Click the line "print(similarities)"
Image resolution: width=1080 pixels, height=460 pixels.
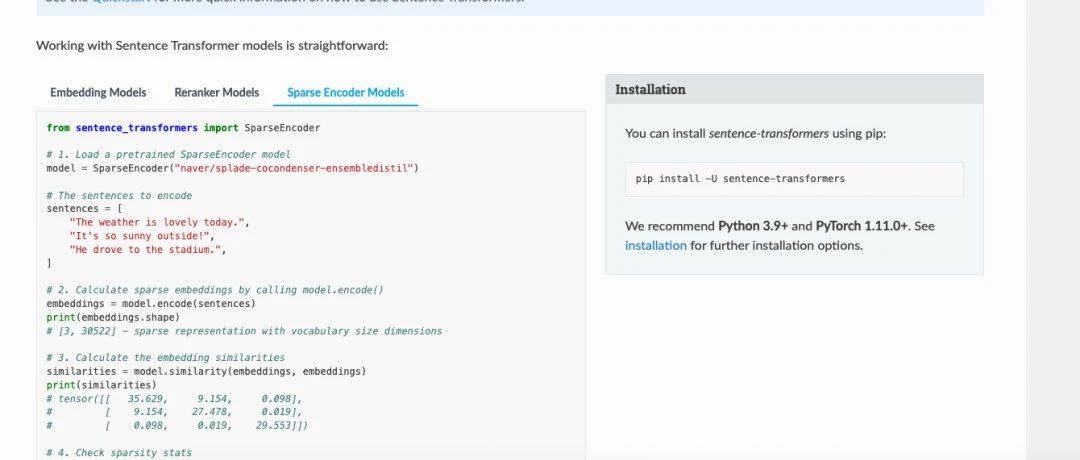click(x=101, y=385)
